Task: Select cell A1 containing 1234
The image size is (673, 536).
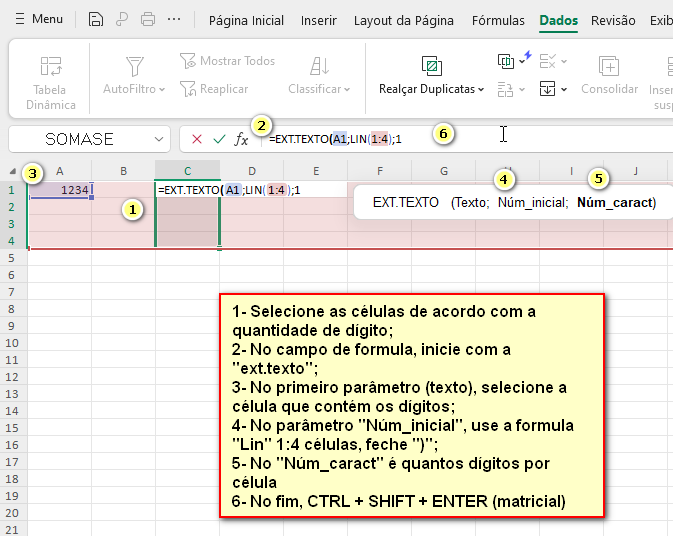Action: click(60, 189)
